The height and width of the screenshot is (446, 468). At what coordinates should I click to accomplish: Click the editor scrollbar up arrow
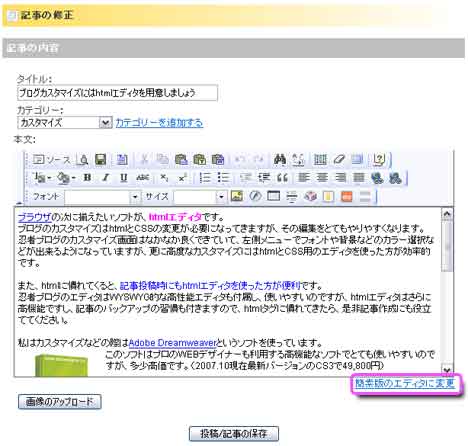(x=447, y=214)
